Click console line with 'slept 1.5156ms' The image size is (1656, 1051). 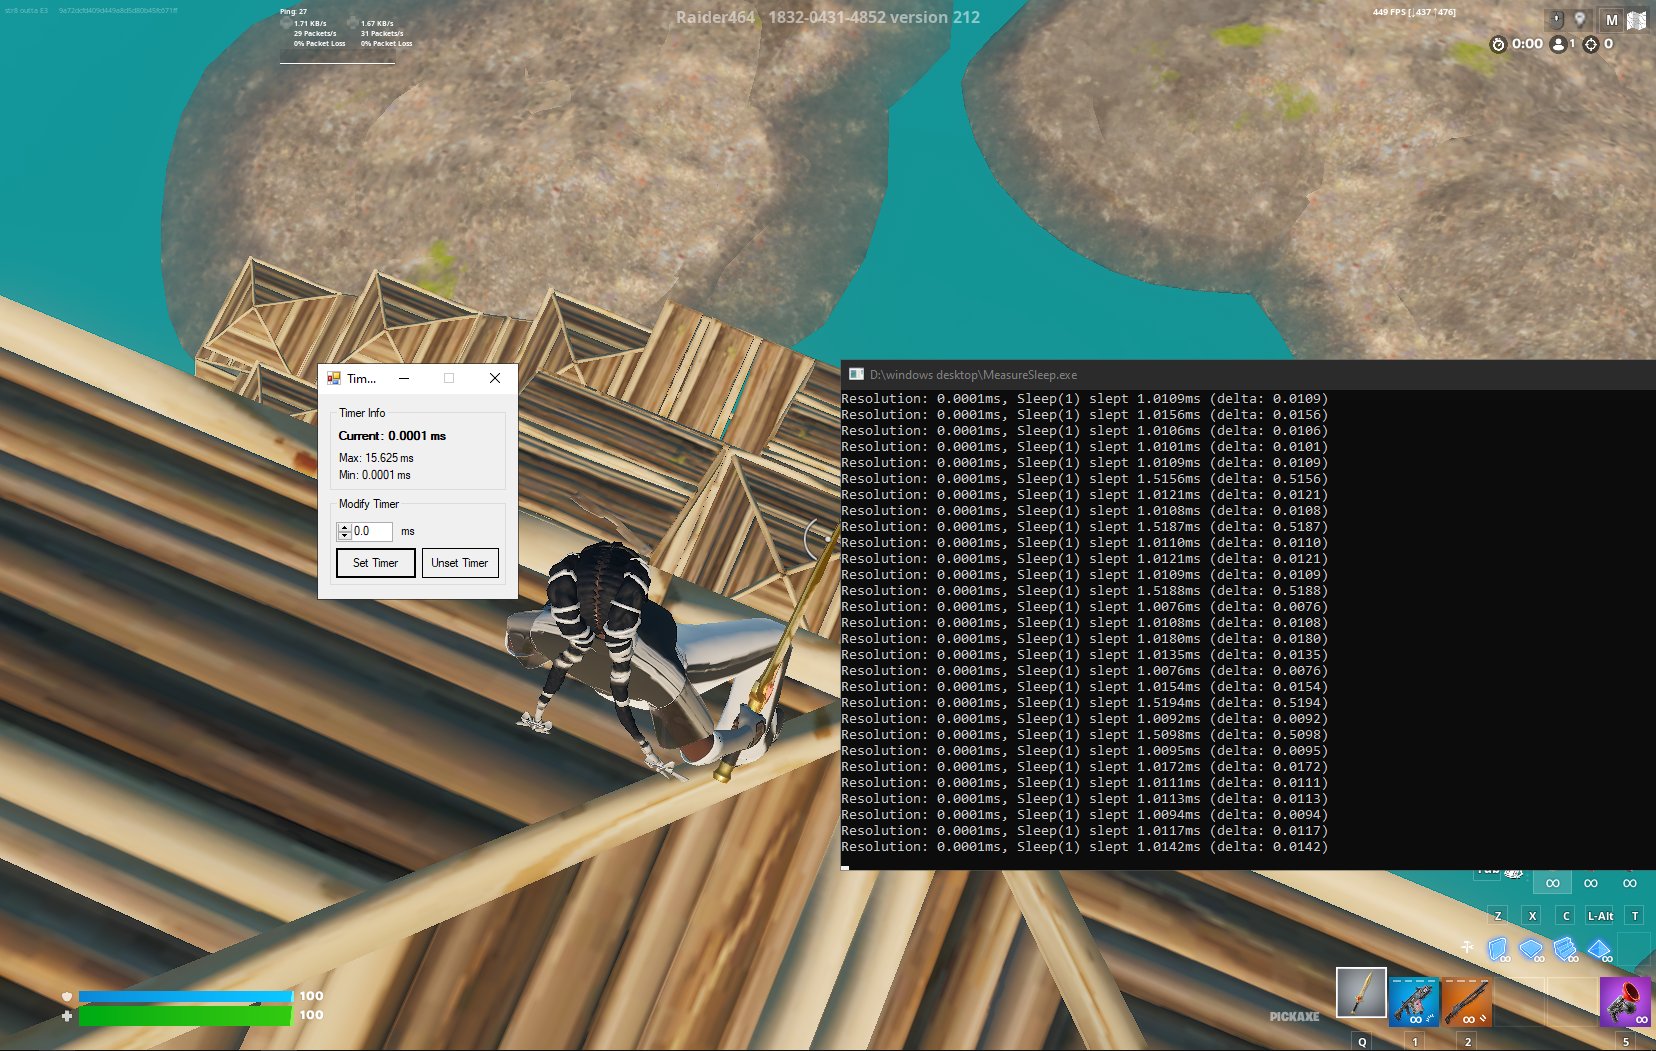pyautogui.click(x=1085, y=479)
